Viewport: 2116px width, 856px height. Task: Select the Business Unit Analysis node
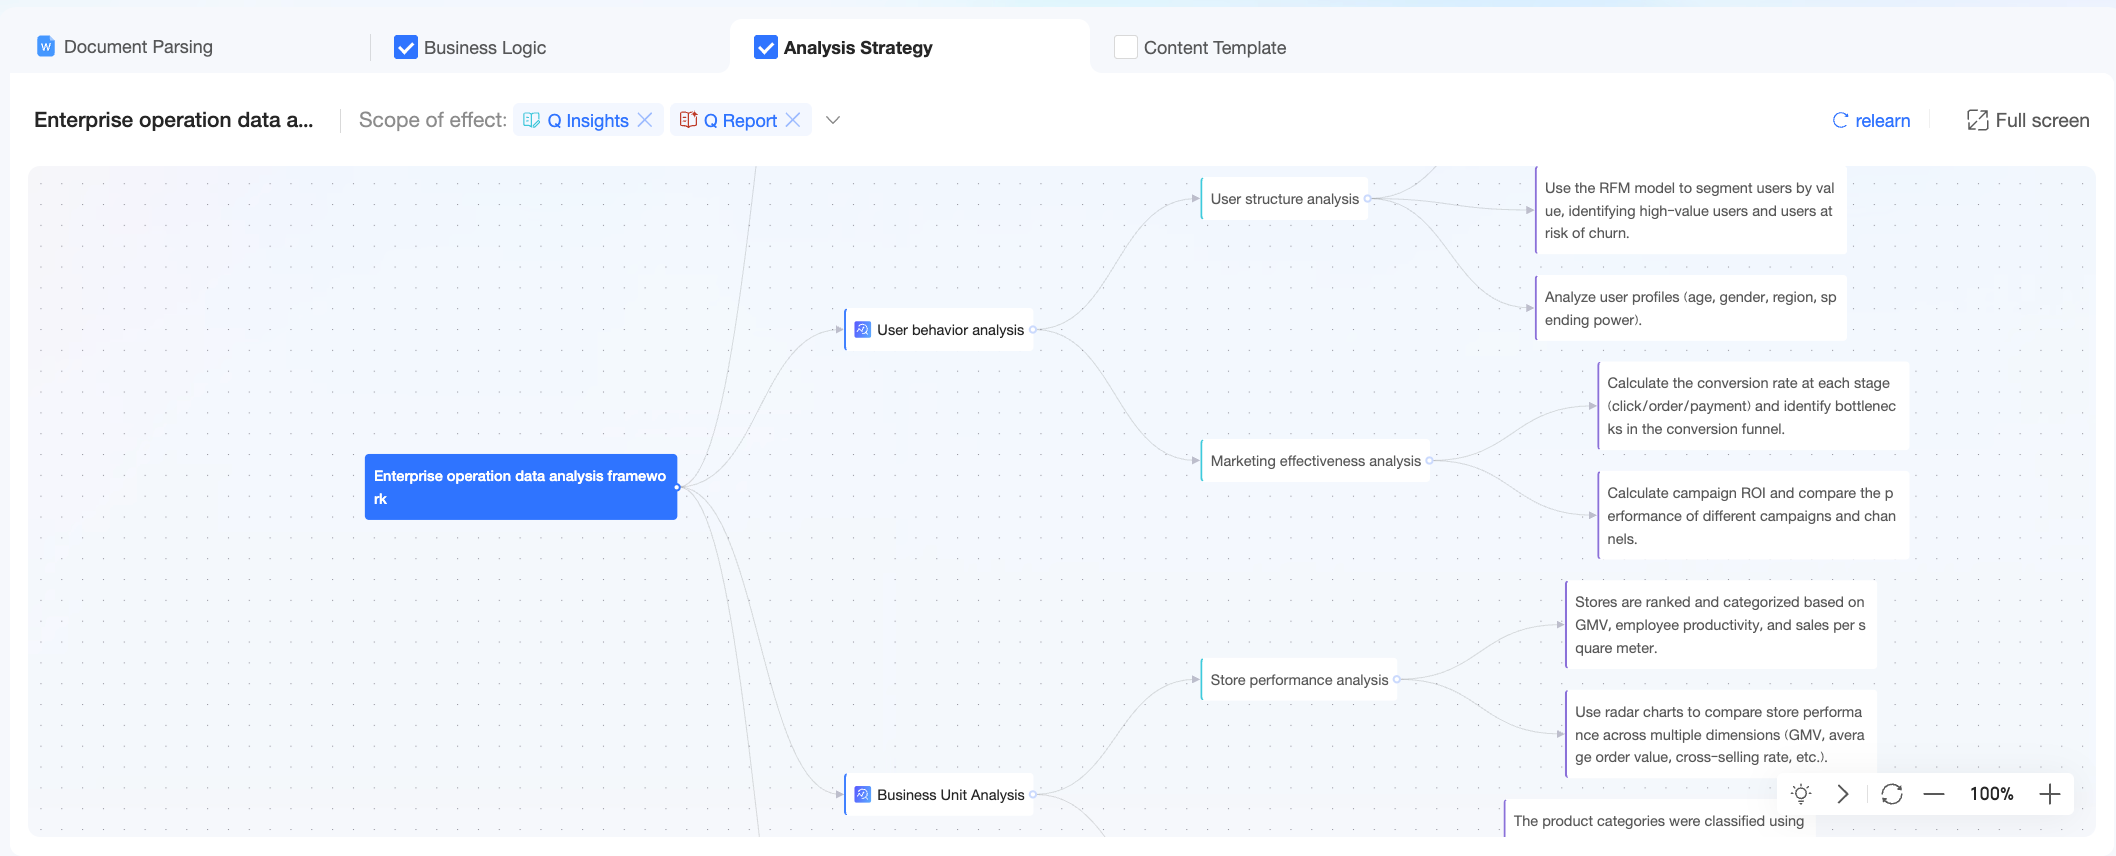940,795
